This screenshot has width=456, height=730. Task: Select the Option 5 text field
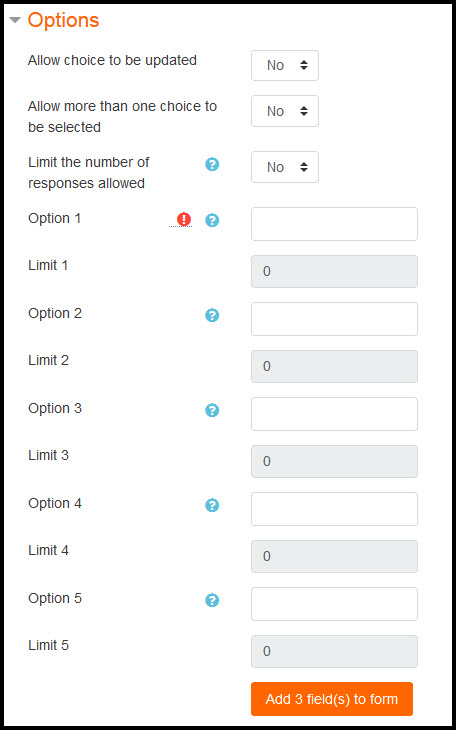pyautogui.click(x=334, y=604)
